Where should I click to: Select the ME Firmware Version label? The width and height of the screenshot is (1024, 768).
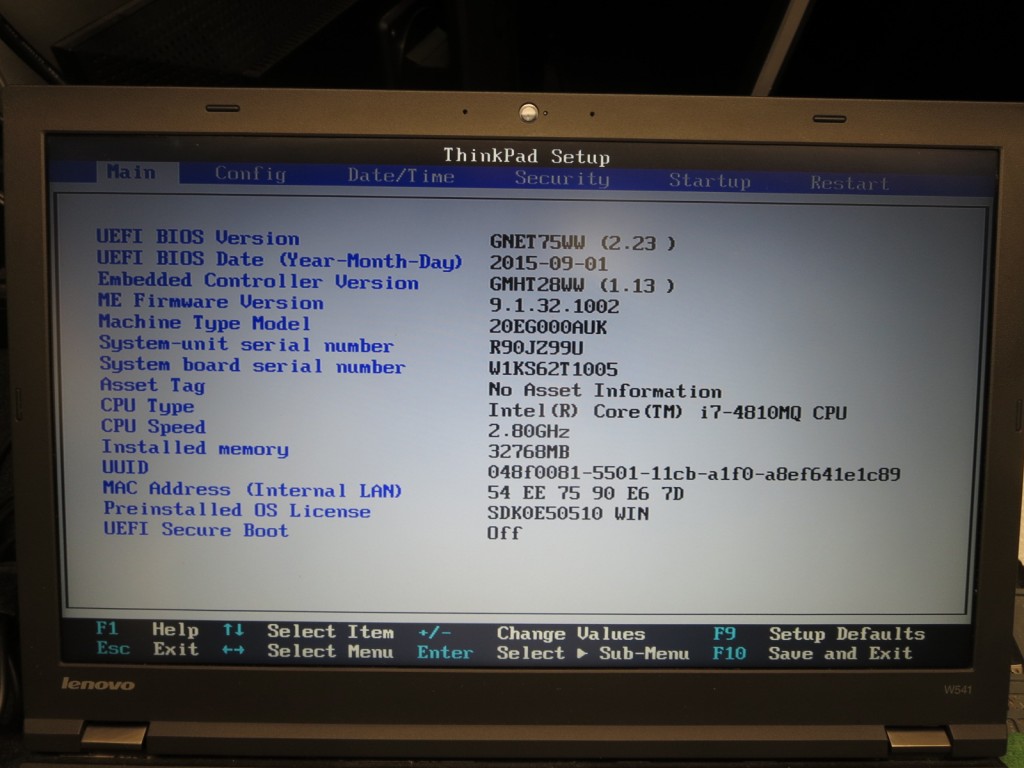[211, 301]
